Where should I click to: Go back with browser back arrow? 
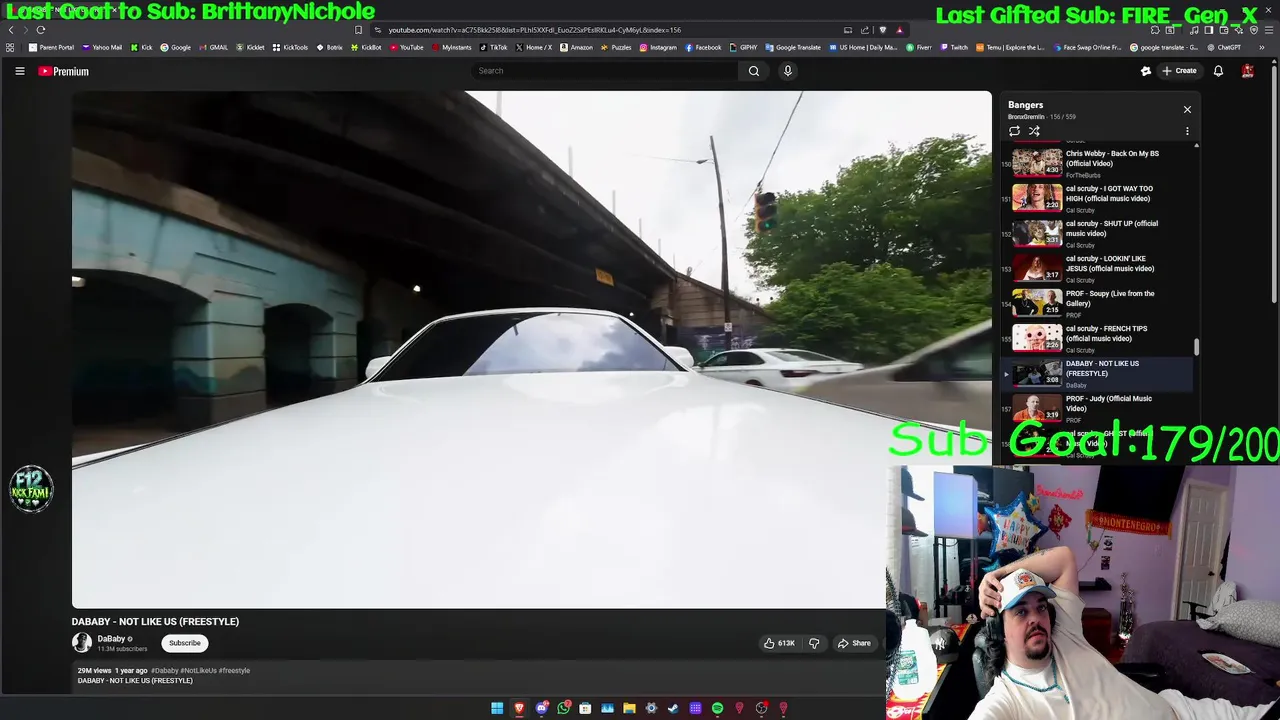coord(11,30)
